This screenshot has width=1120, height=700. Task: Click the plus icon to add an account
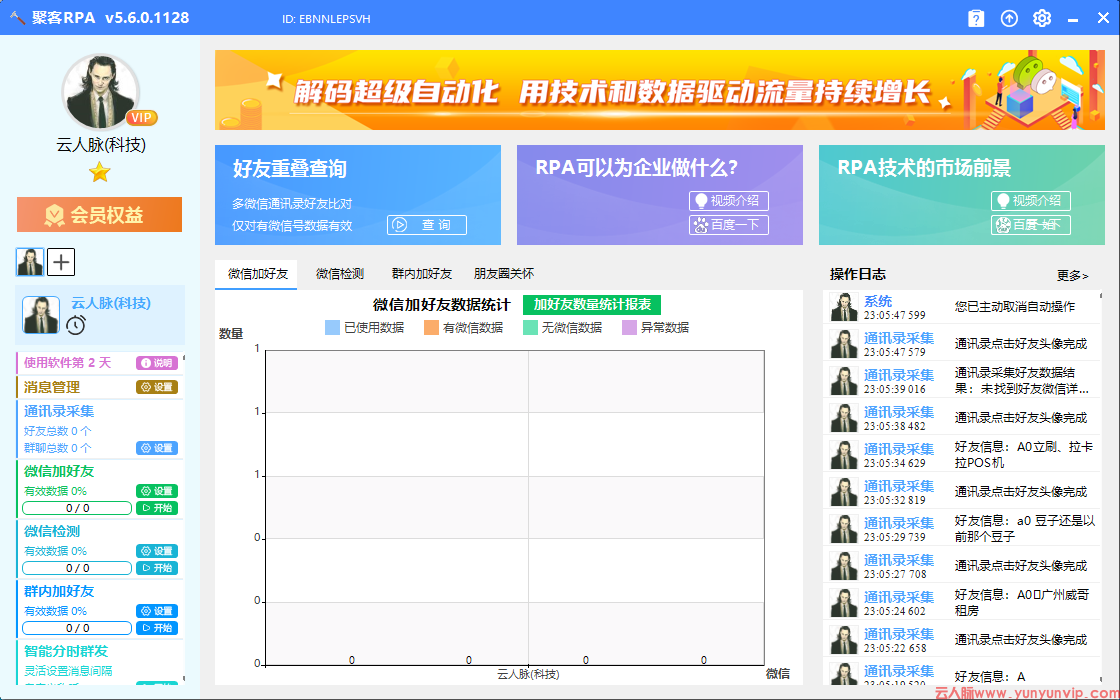click(x=62, y=262)
